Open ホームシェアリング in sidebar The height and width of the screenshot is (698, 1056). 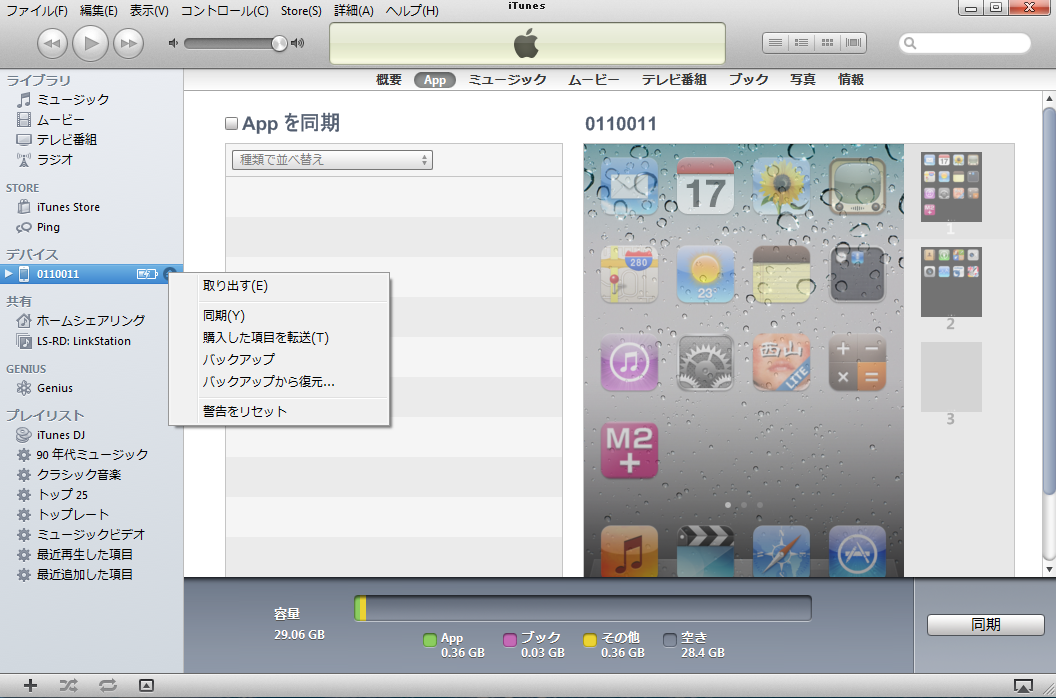click(x=80, y=321)
